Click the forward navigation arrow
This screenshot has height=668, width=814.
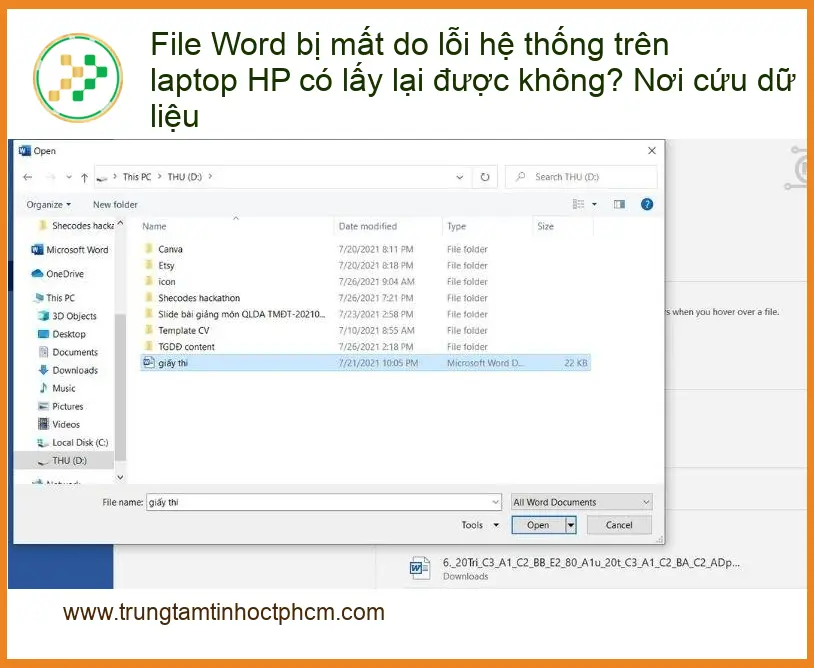pyautogui.click(x=50, y=177)
